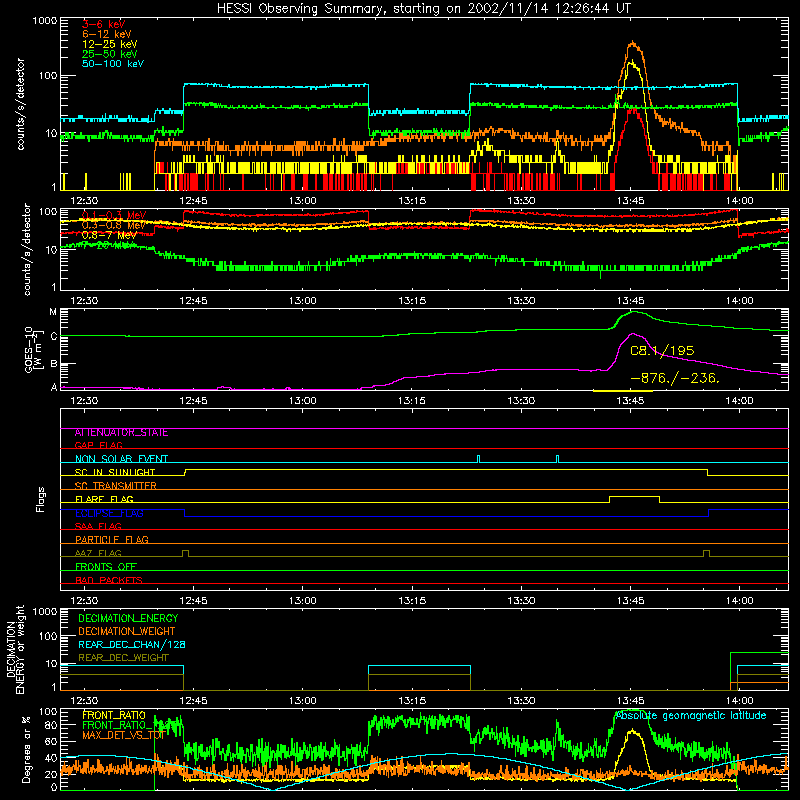Click the '-876./-236.' flare position annotation
The image size is (800, 800).
click(x=675, y=378)
